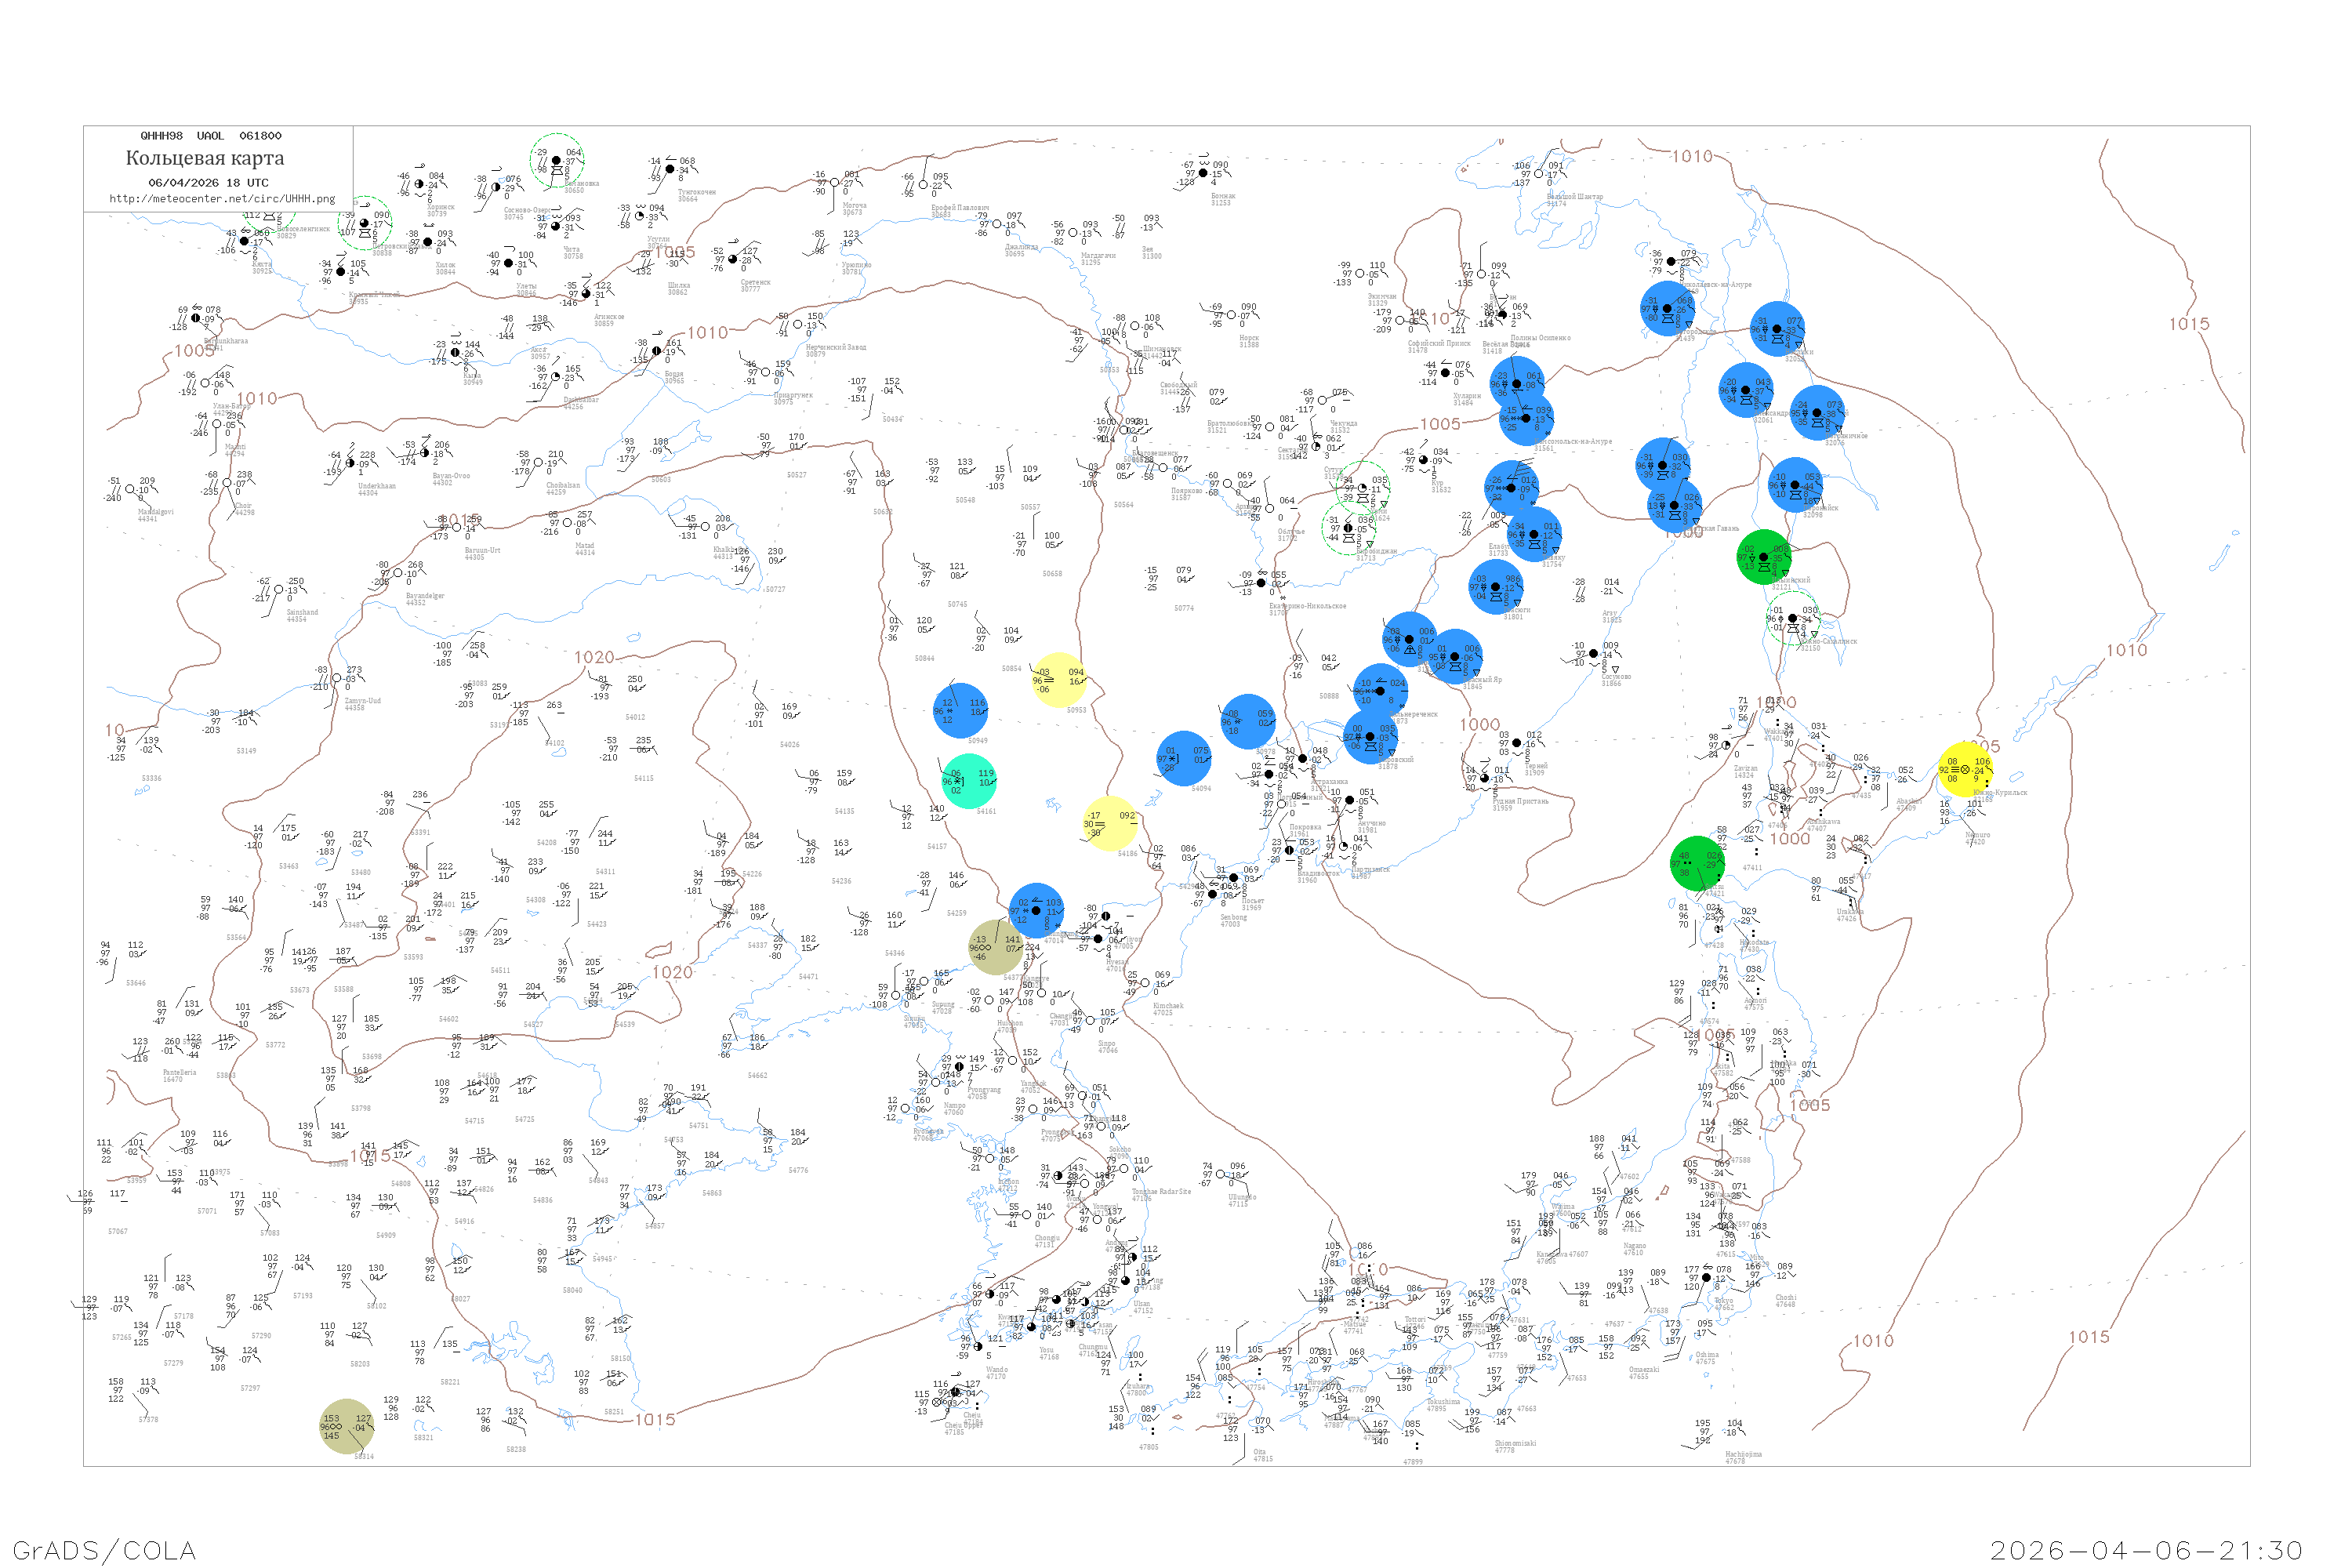Click the 2026-04-06-21:30 timestamp
This screenshot has width=2352, height=1568.
pos(2146,1550)
